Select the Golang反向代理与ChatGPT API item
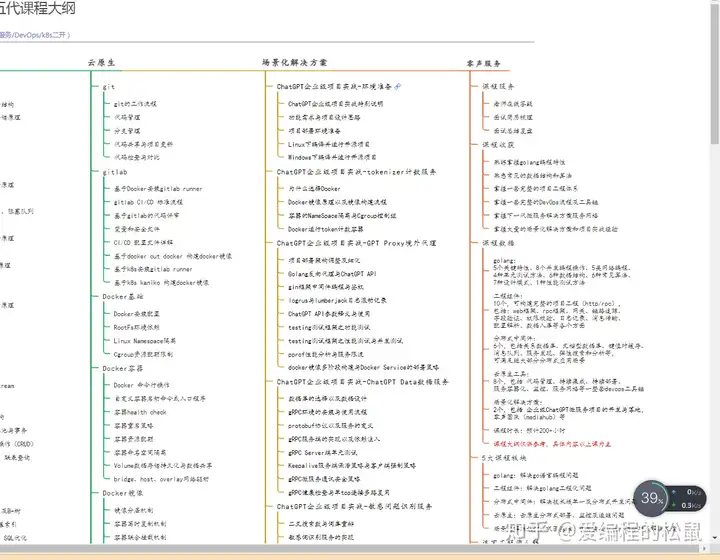Image resolution: width=720 pixels, height=560 pixels. tap(332, 274)
